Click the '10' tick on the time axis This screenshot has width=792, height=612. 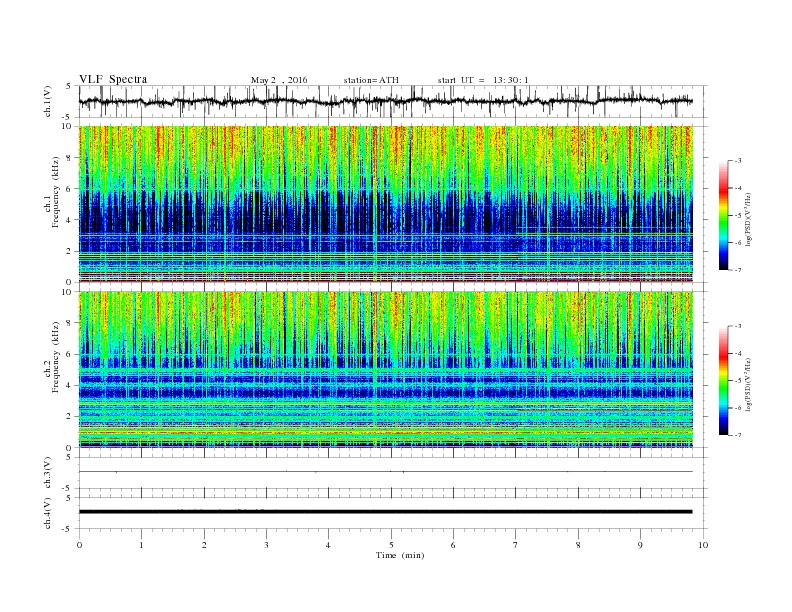tap(703, 545)
